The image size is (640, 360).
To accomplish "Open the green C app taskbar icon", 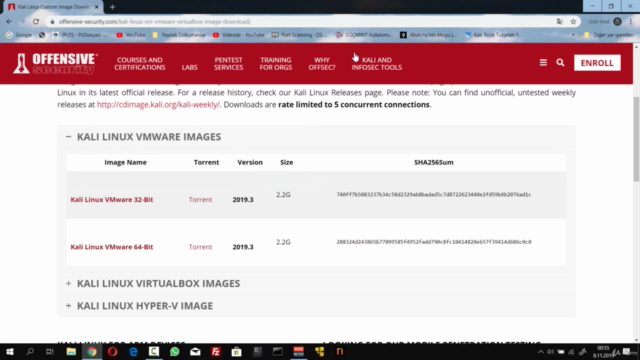I will [154, 351].
